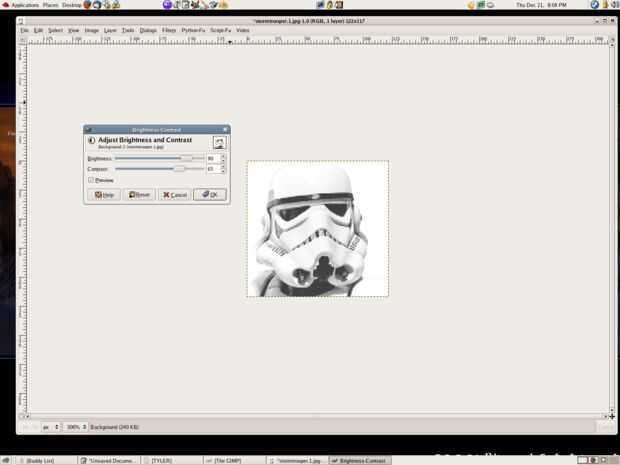Switch to Brightness-Contrast taskbar entry
The height and width of the screenshot is (465, 620).
click(361, 461)
